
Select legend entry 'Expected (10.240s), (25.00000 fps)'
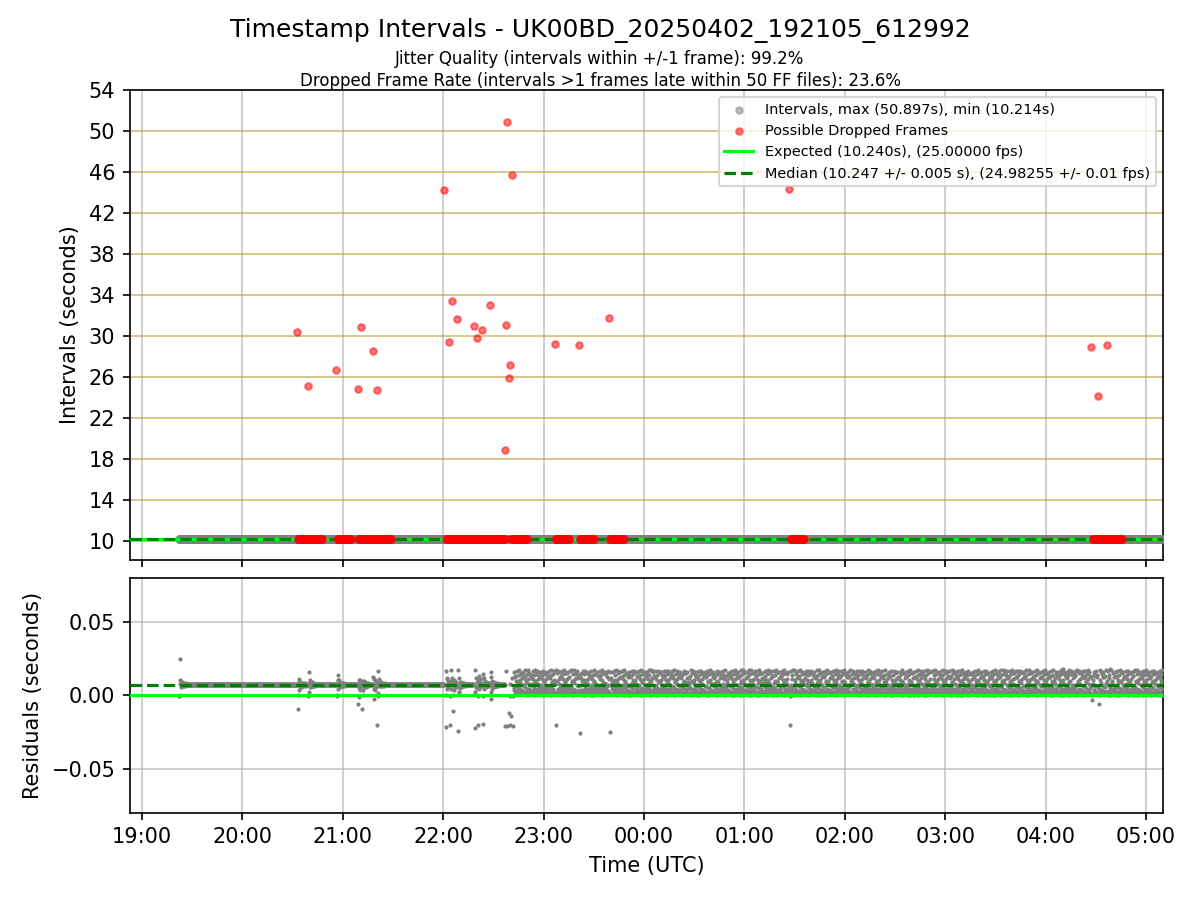[893, 152]
